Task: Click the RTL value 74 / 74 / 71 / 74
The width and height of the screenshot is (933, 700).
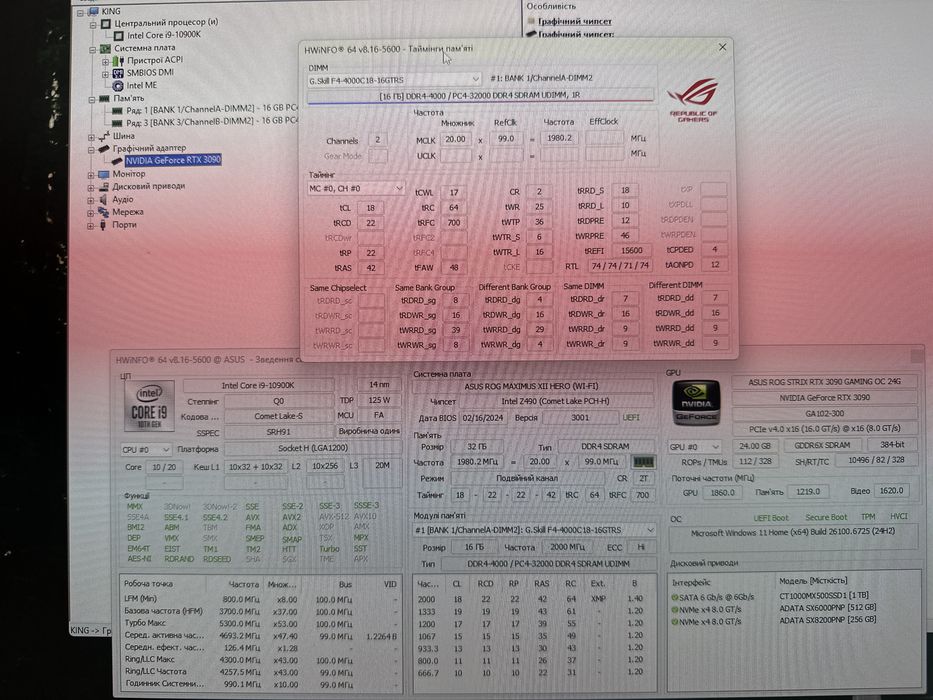Action: coord(620,265)
